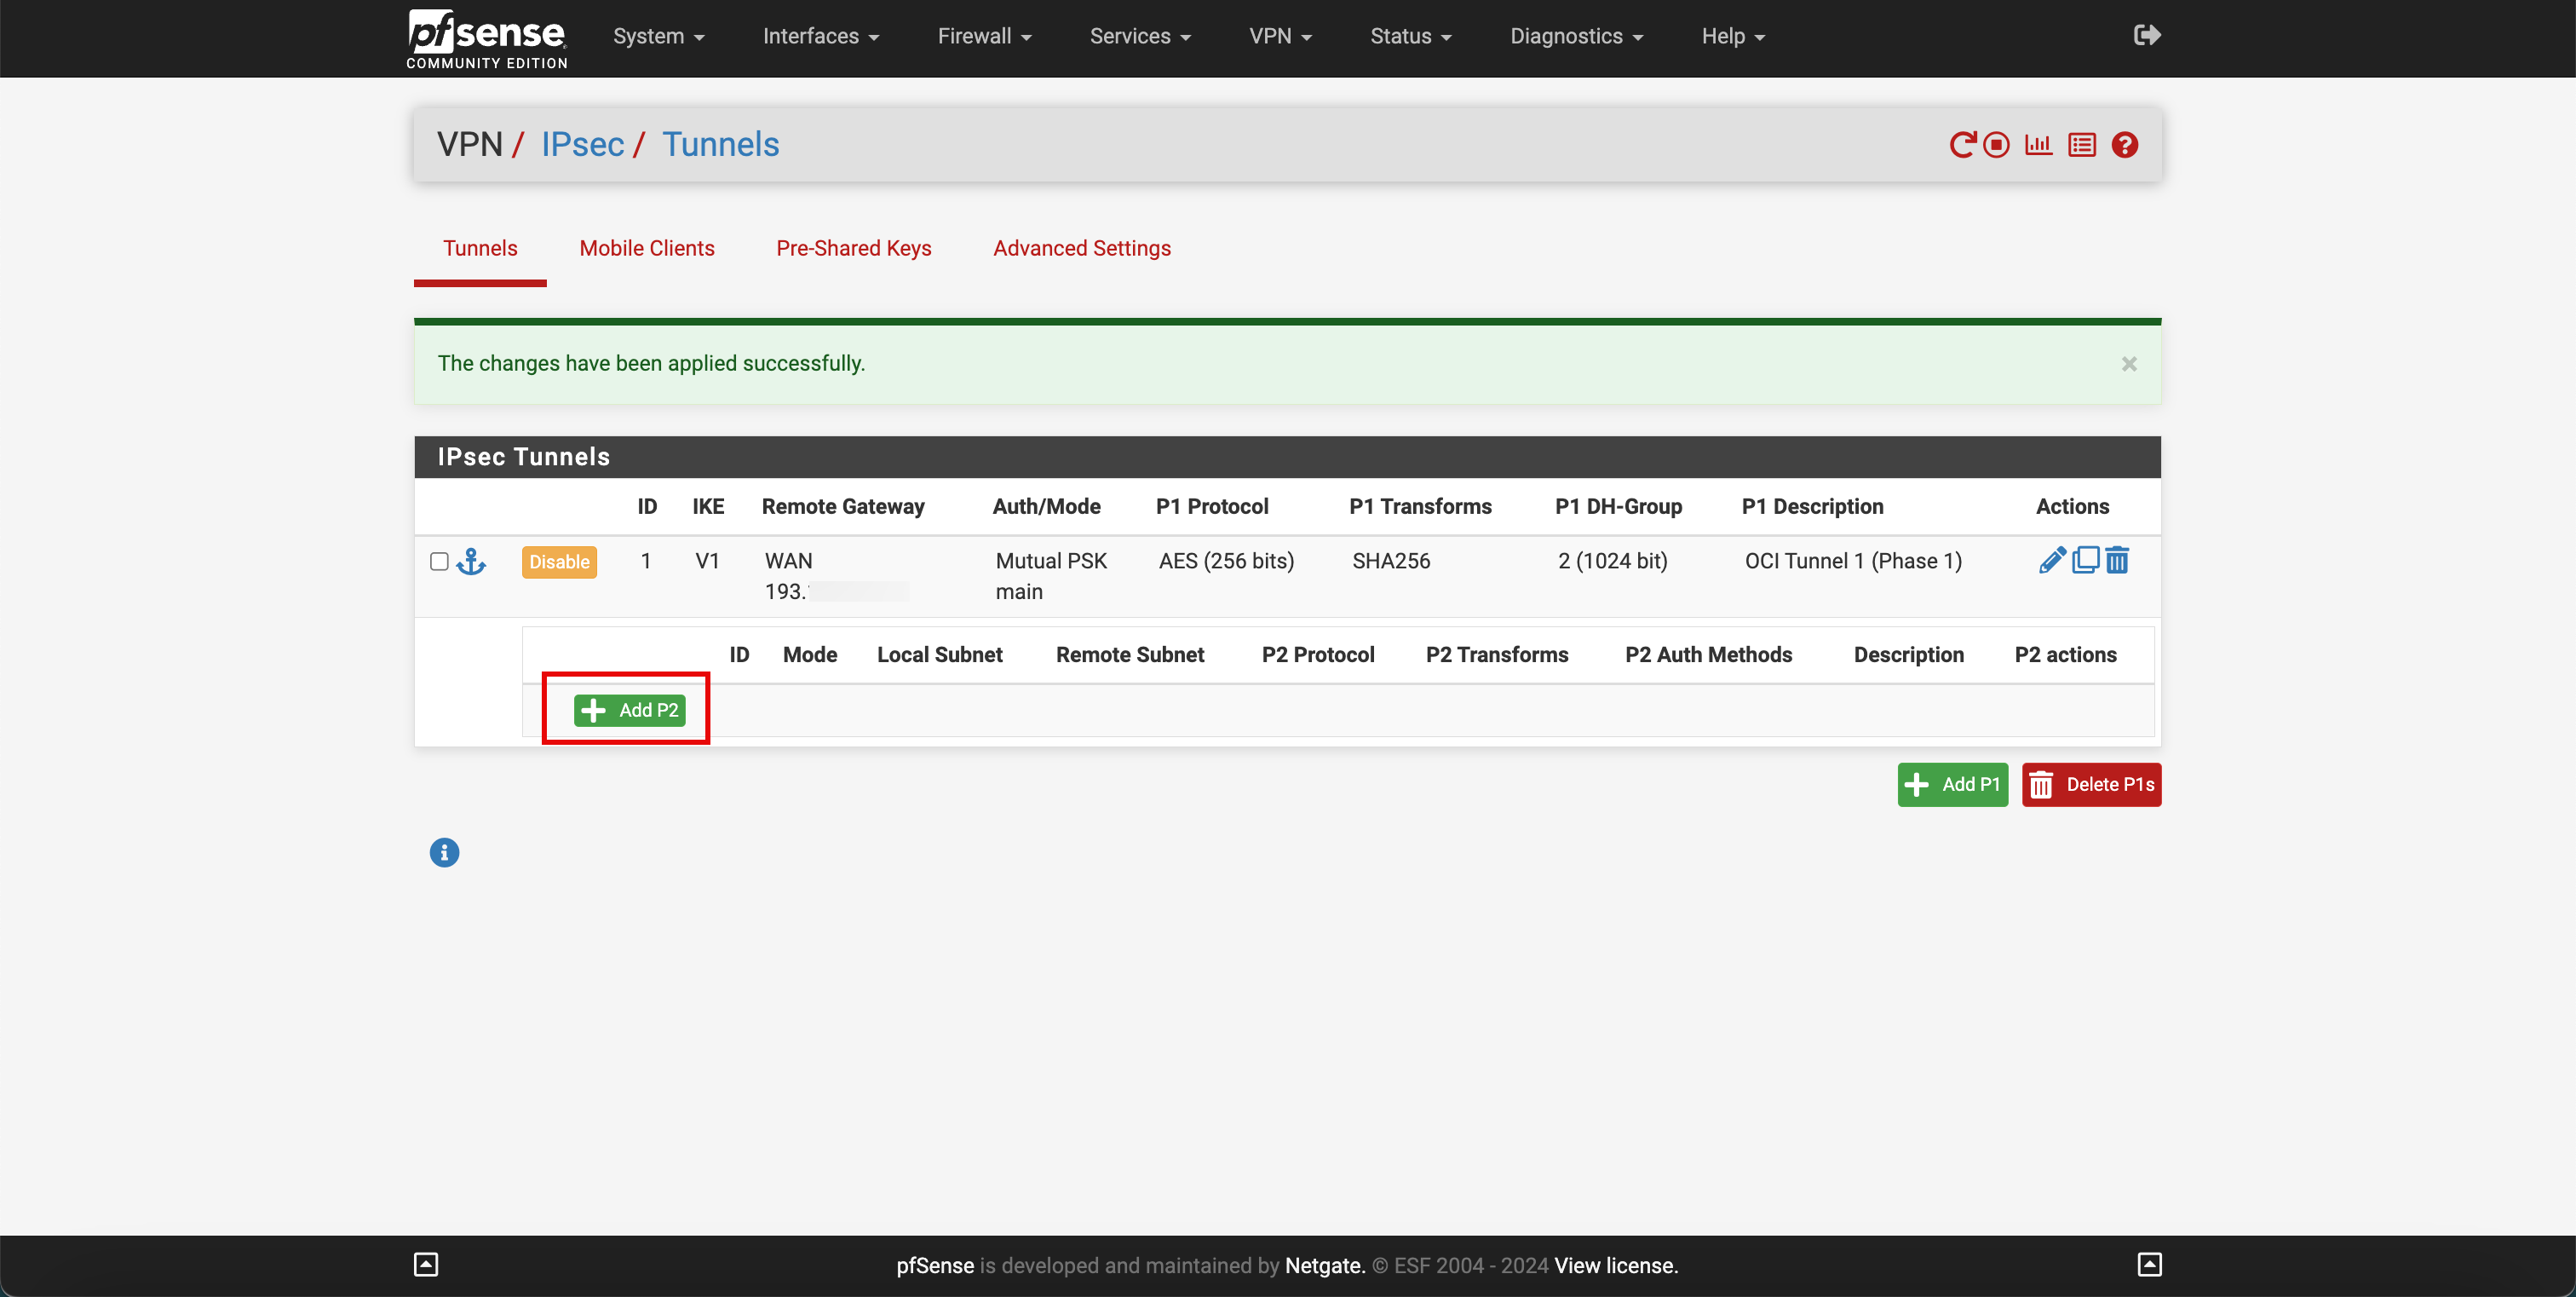Expand the VPN dropdown menu

[x=1283, y=37]
